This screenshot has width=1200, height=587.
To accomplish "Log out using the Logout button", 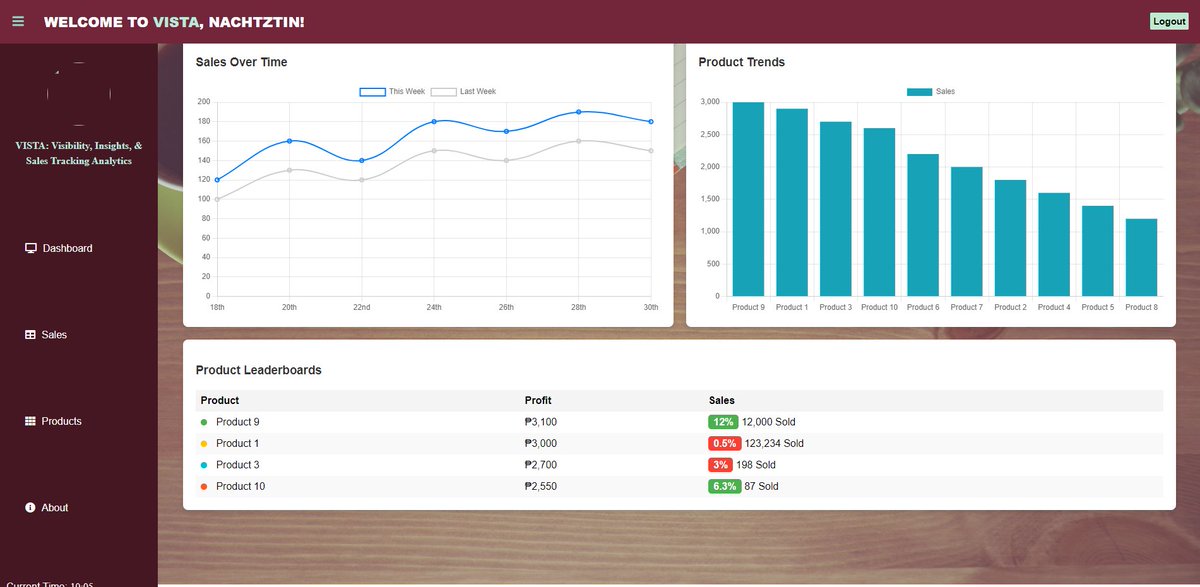I will pyautogui.click(x=1169, y=21).
